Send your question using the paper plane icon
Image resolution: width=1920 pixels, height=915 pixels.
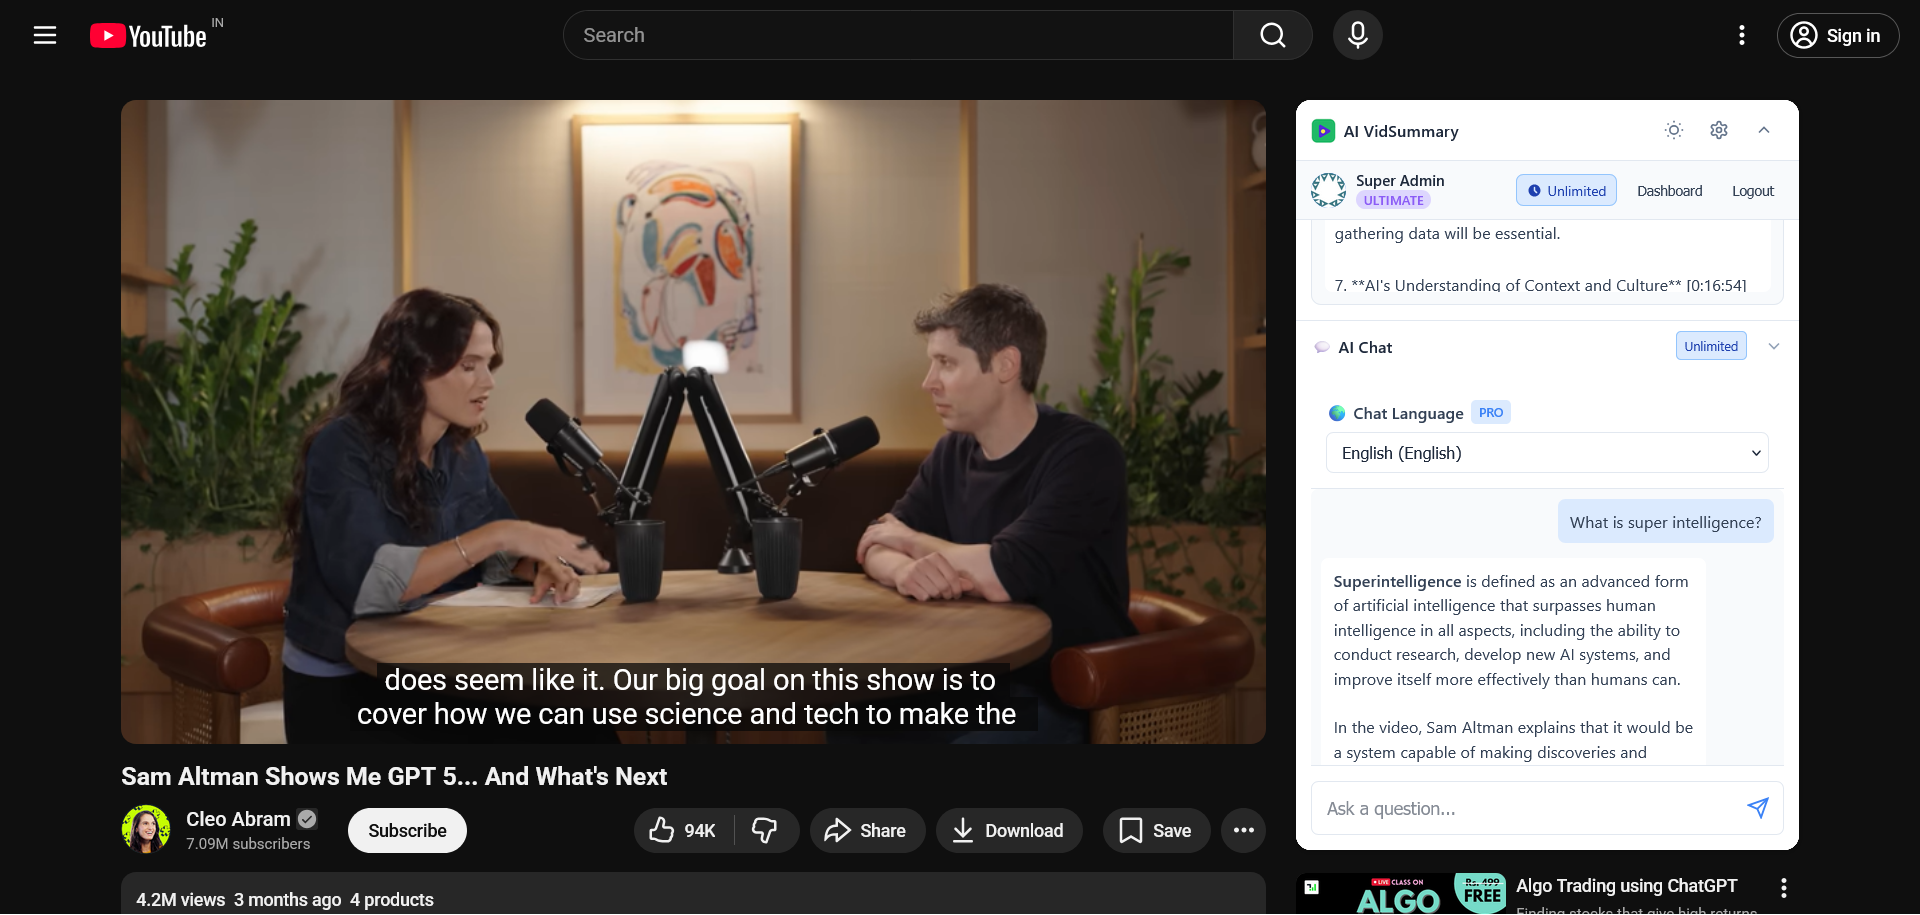[x=1758, y=808]
